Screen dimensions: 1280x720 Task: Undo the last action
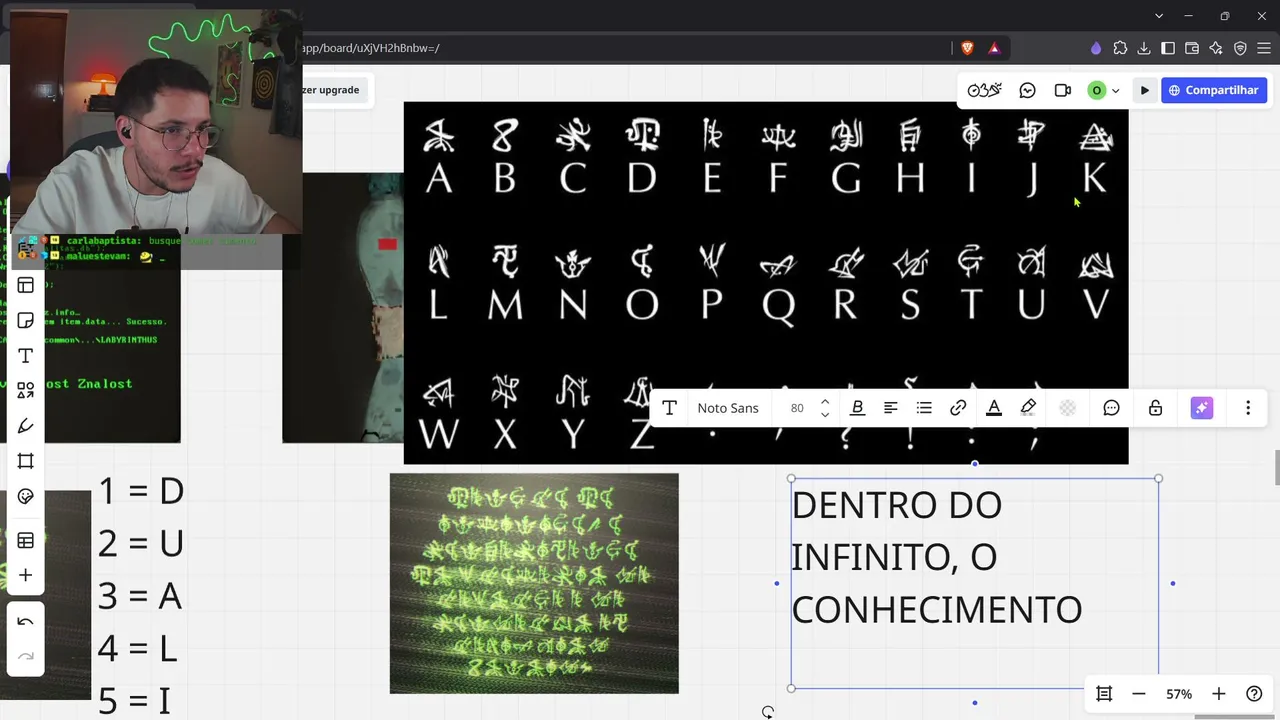(x=26, y=621)
